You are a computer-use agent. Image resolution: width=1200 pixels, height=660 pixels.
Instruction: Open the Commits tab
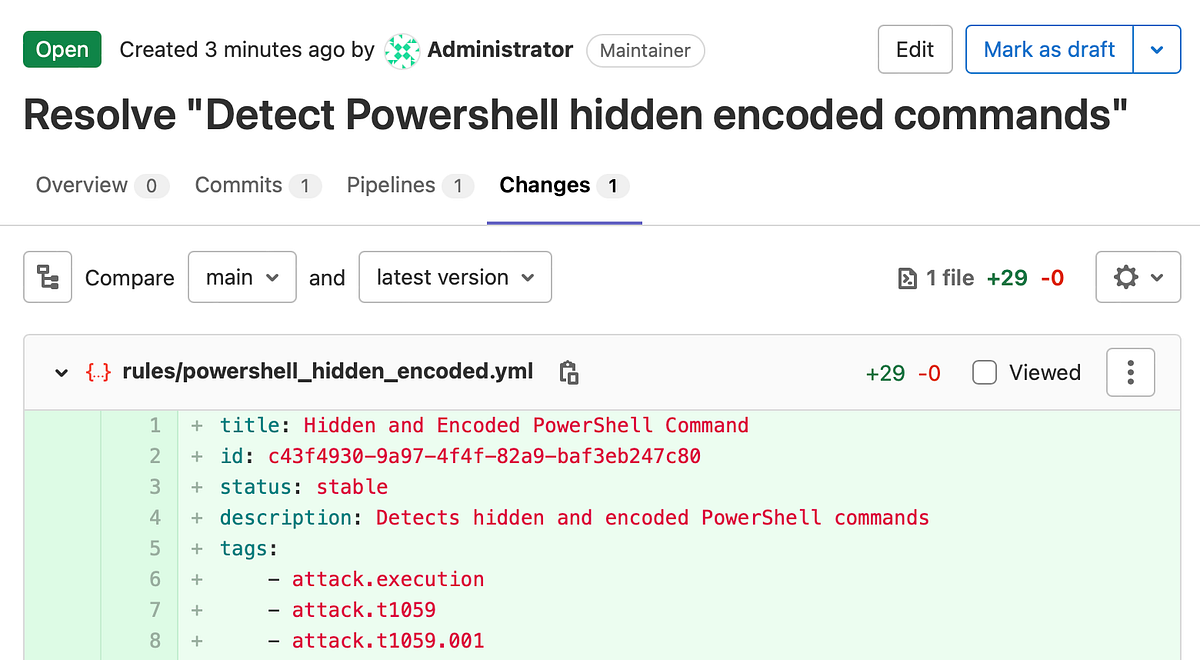(x=239, y=185)
